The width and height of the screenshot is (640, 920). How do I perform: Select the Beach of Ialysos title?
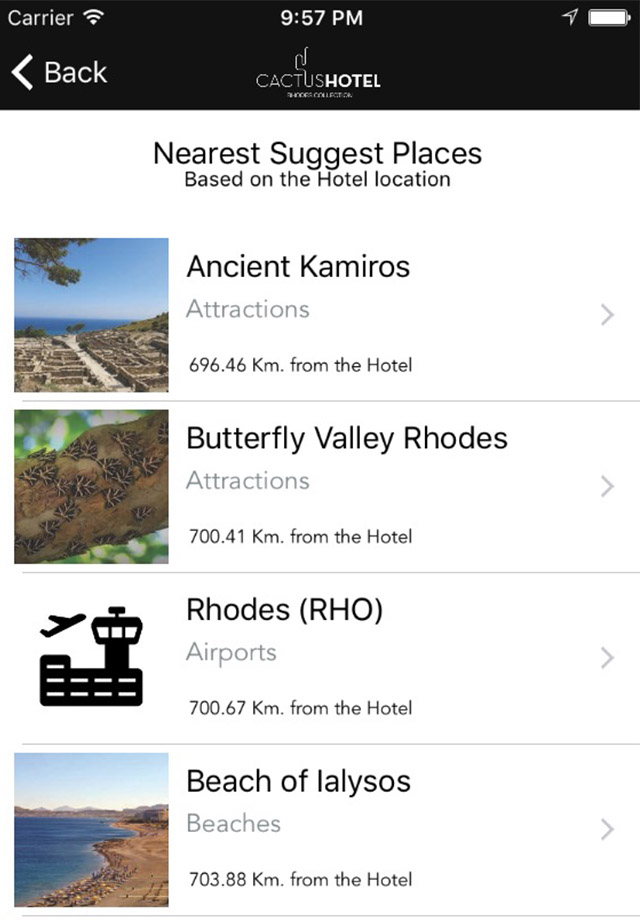[x=298, y=781]
